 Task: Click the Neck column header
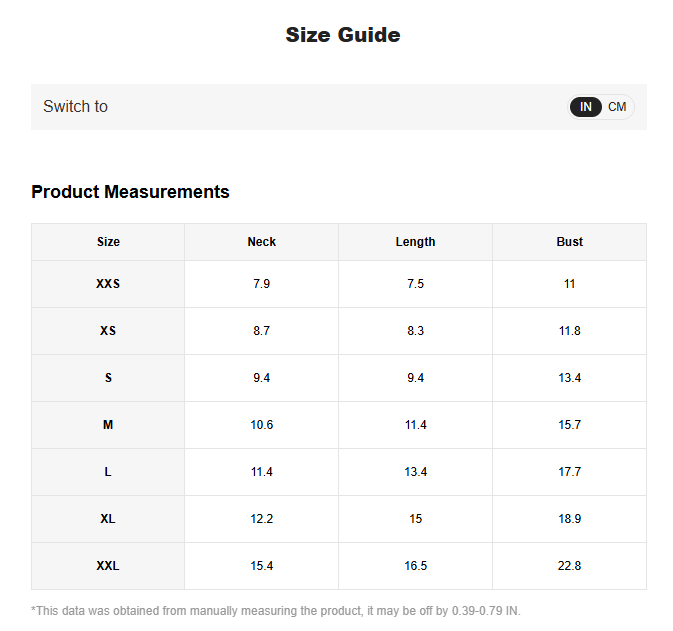tap(262, 242)
